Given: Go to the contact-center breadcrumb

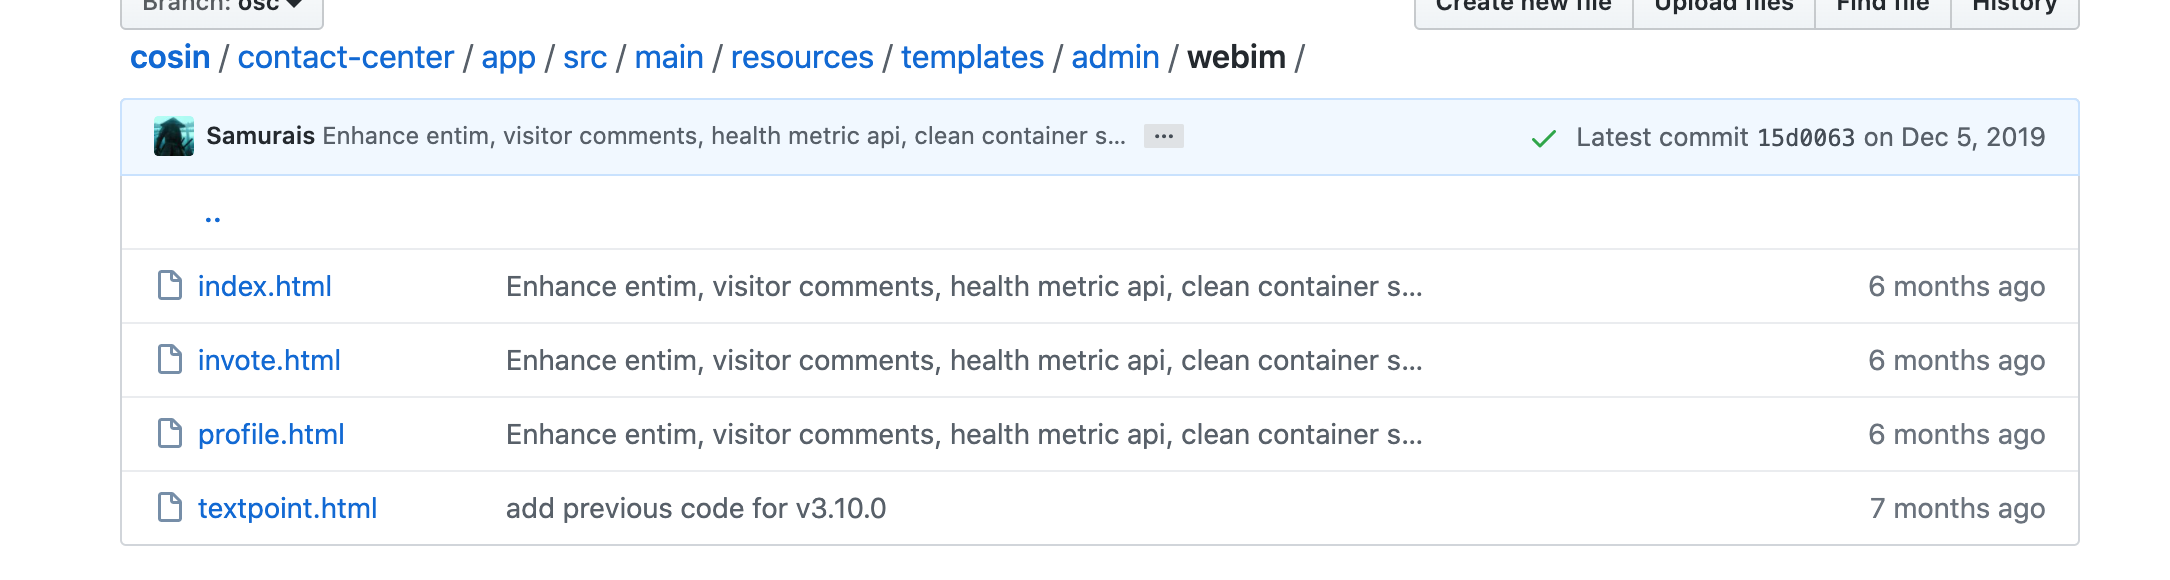Looking at the screenshot, I should click(346, 58).
